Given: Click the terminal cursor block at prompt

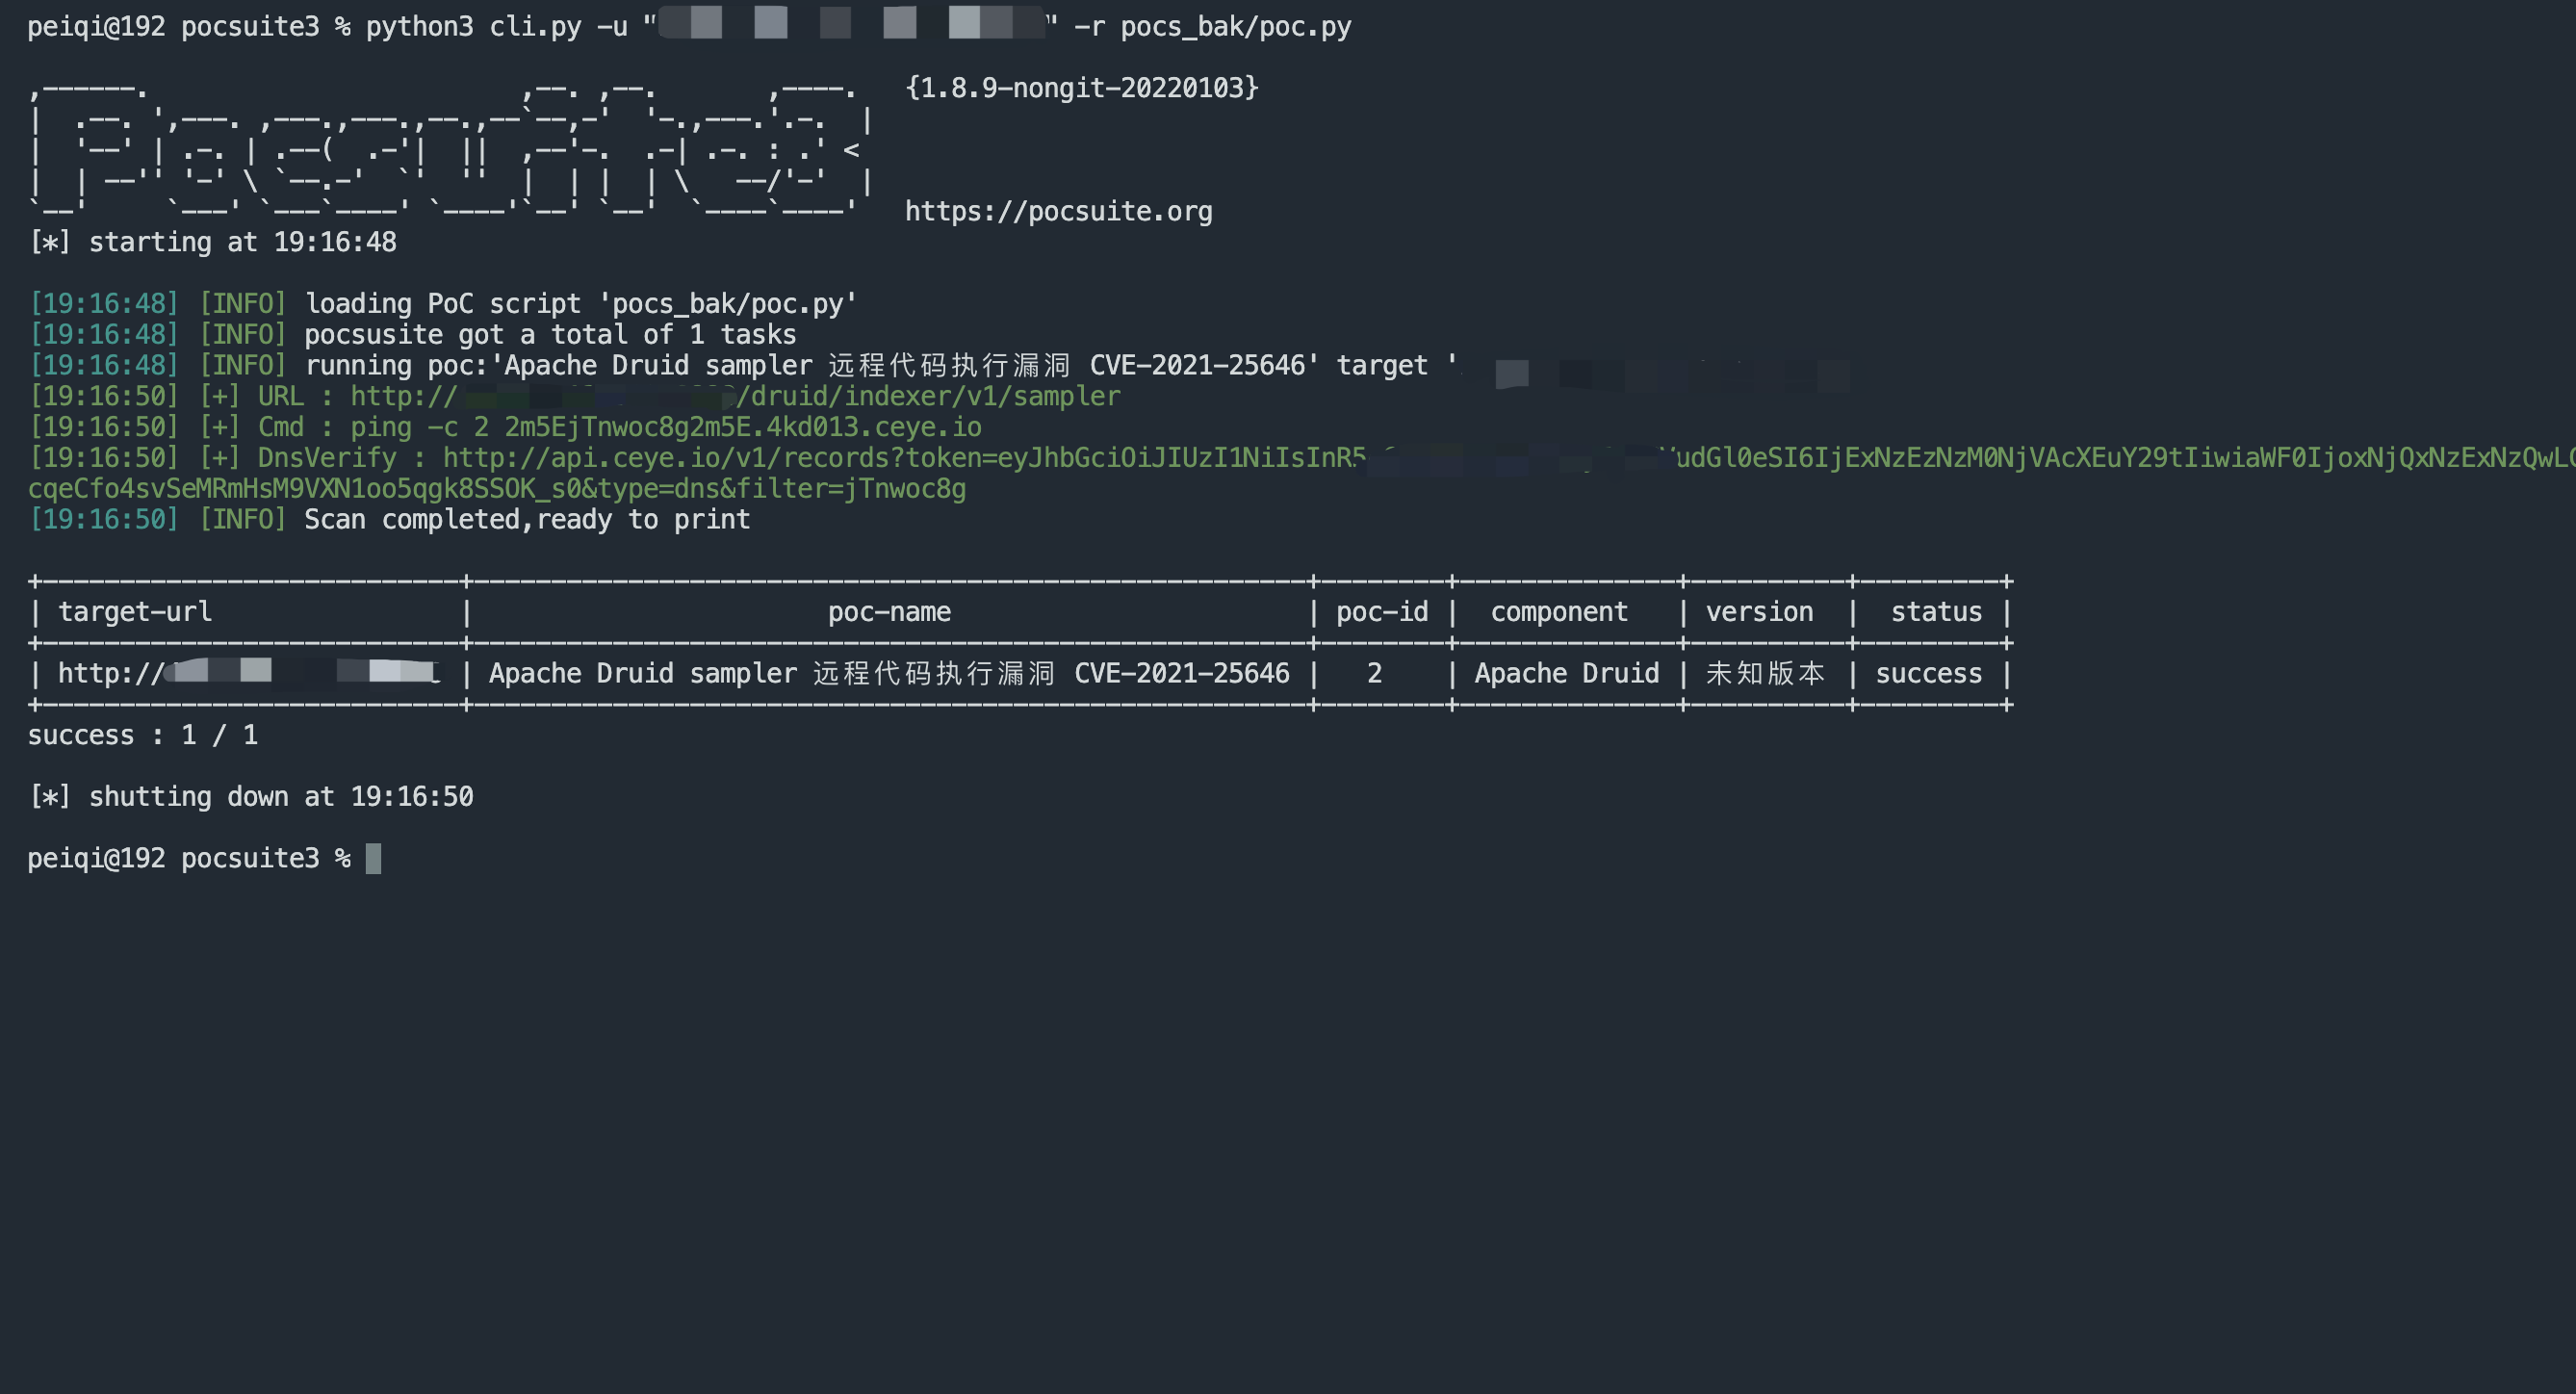Looking at the screenshot, I should tap(373, 858).
